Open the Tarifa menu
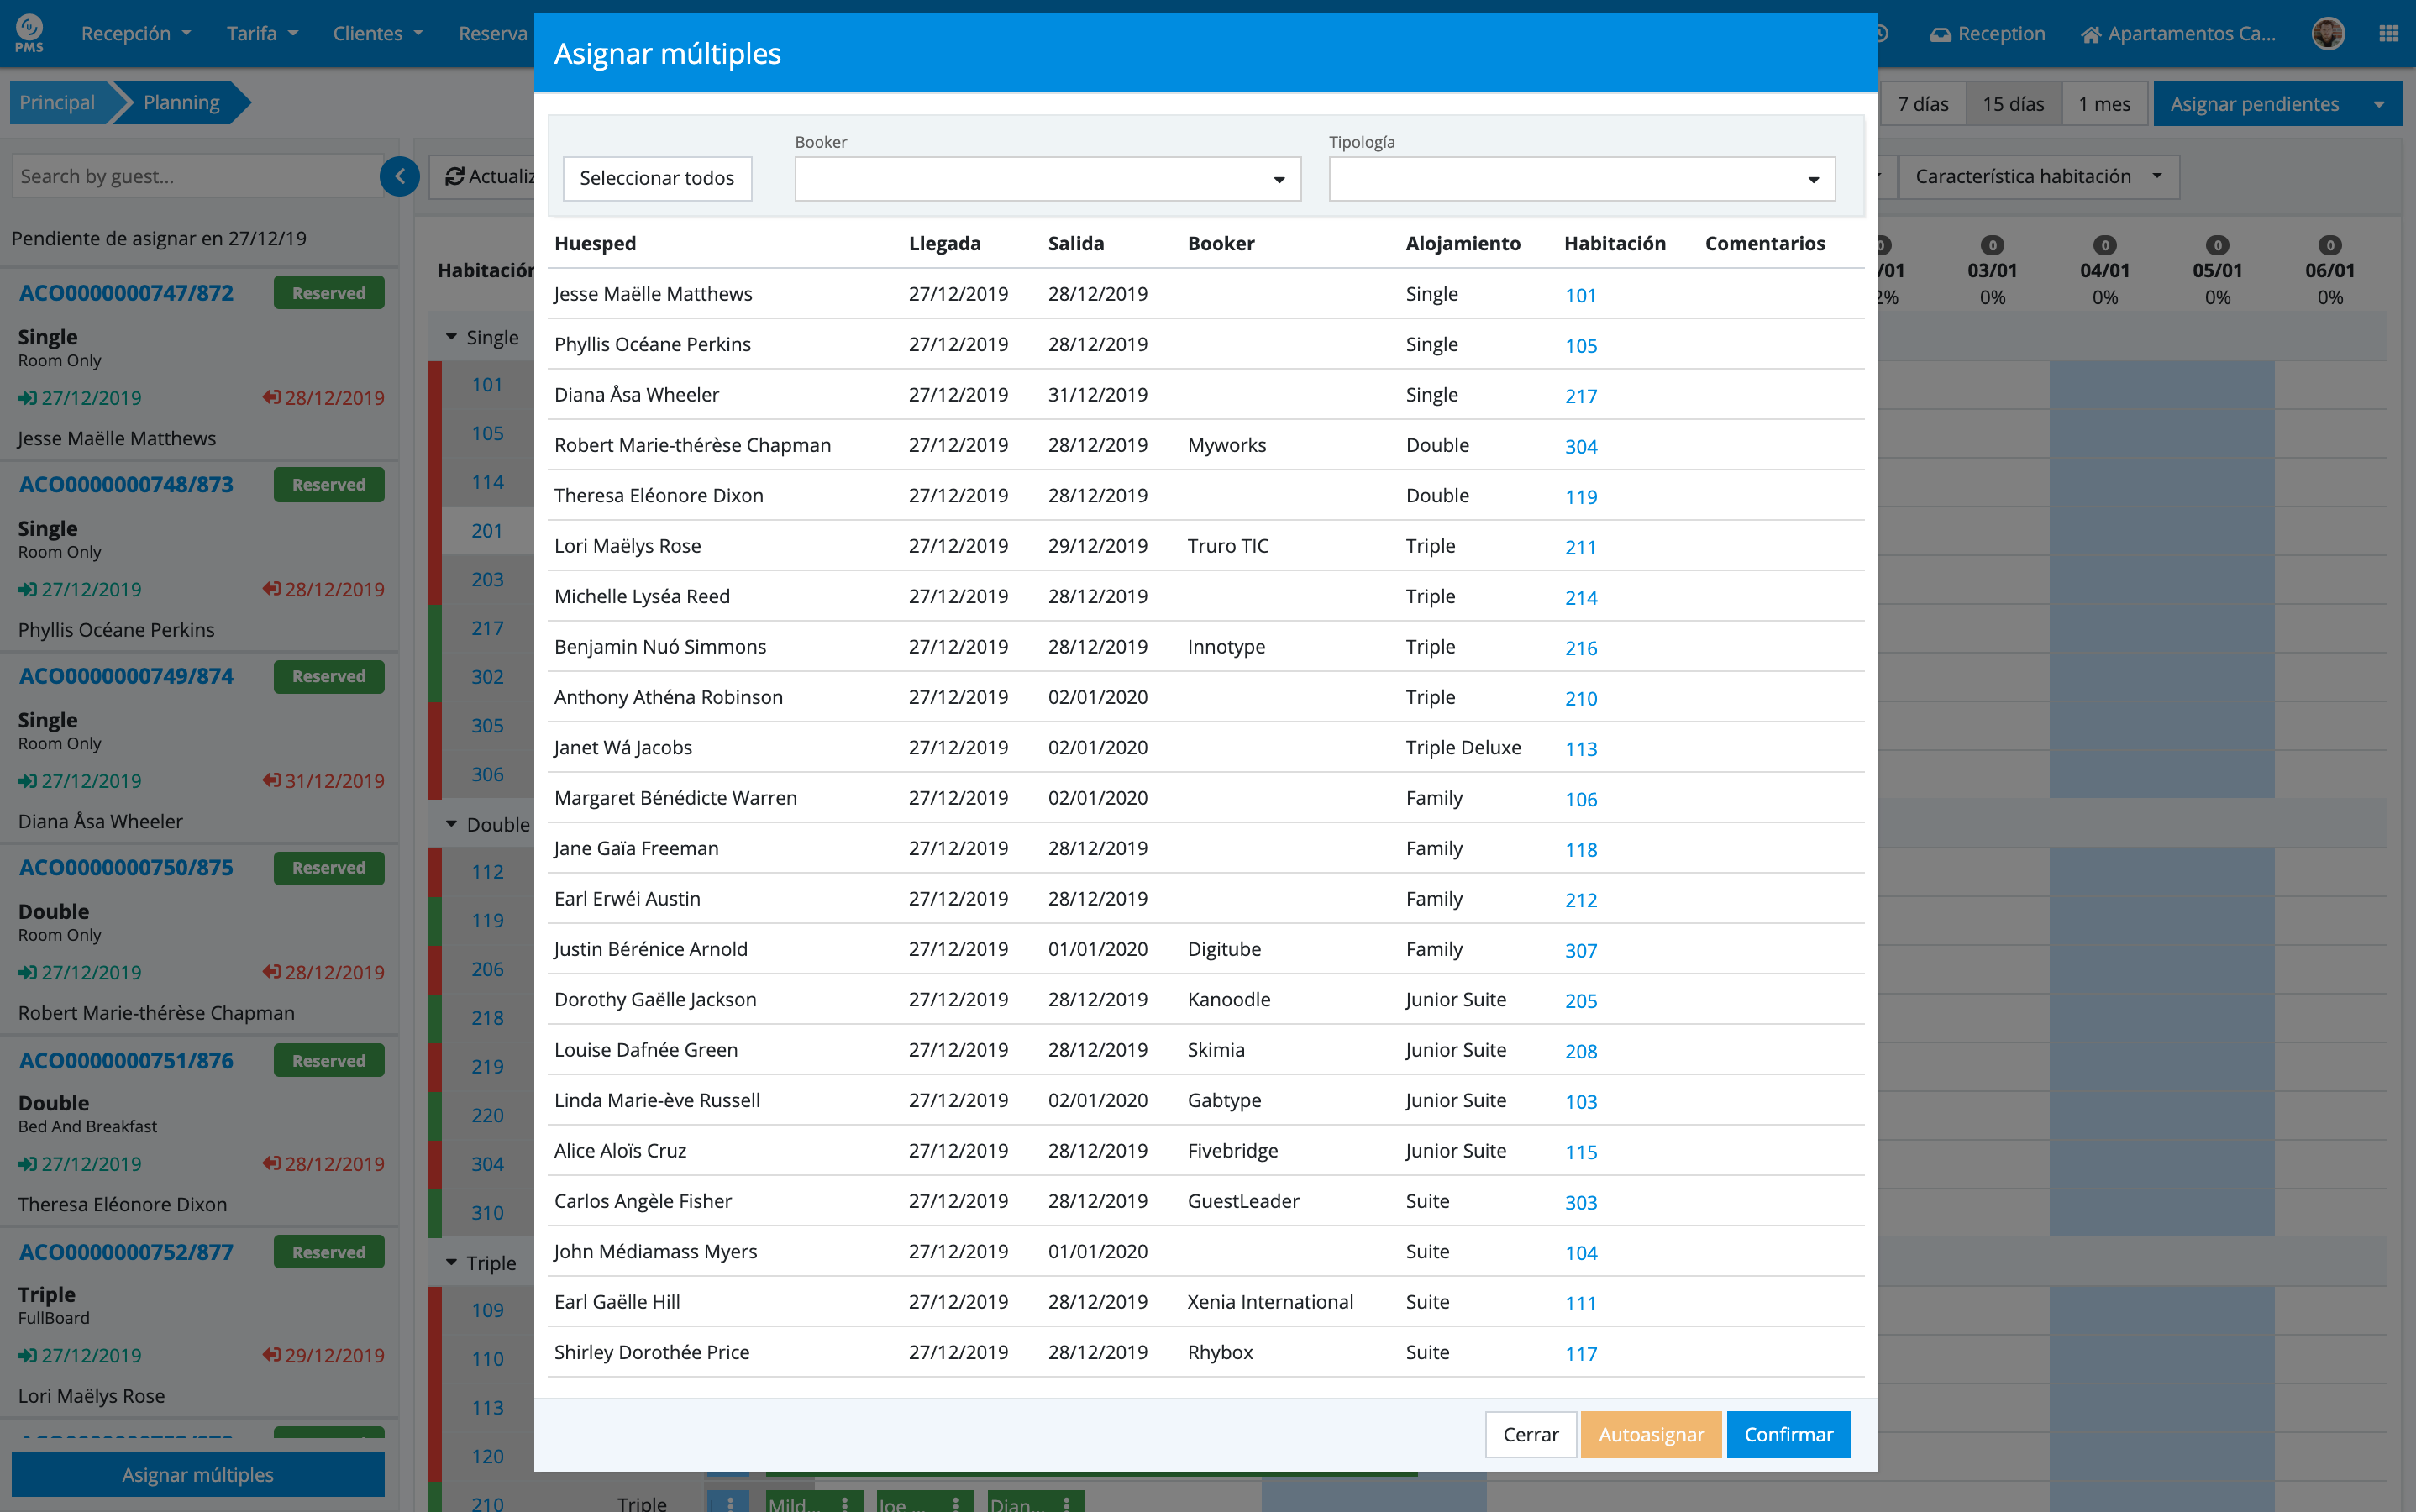2416x1512 pixels. [x=262, y=33]
